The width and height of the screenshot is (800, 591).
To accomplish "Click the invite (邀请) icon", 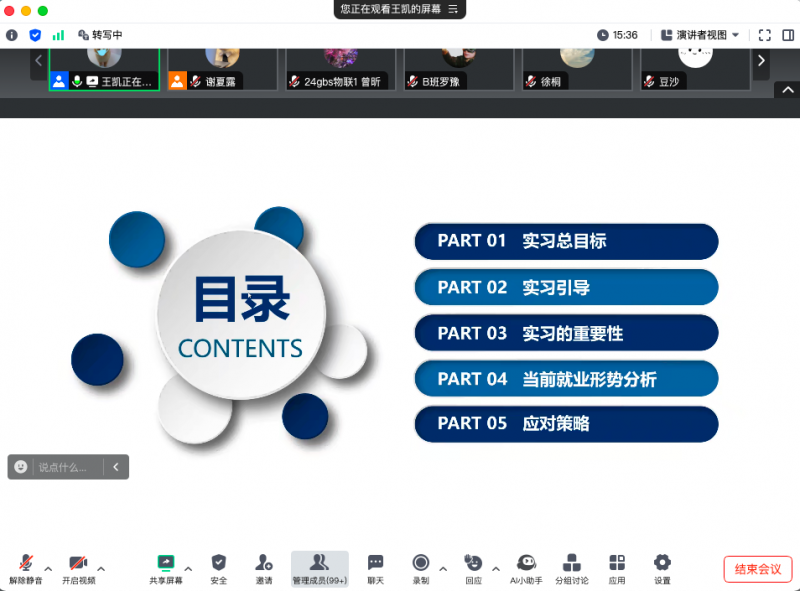I will coord(264,566).
